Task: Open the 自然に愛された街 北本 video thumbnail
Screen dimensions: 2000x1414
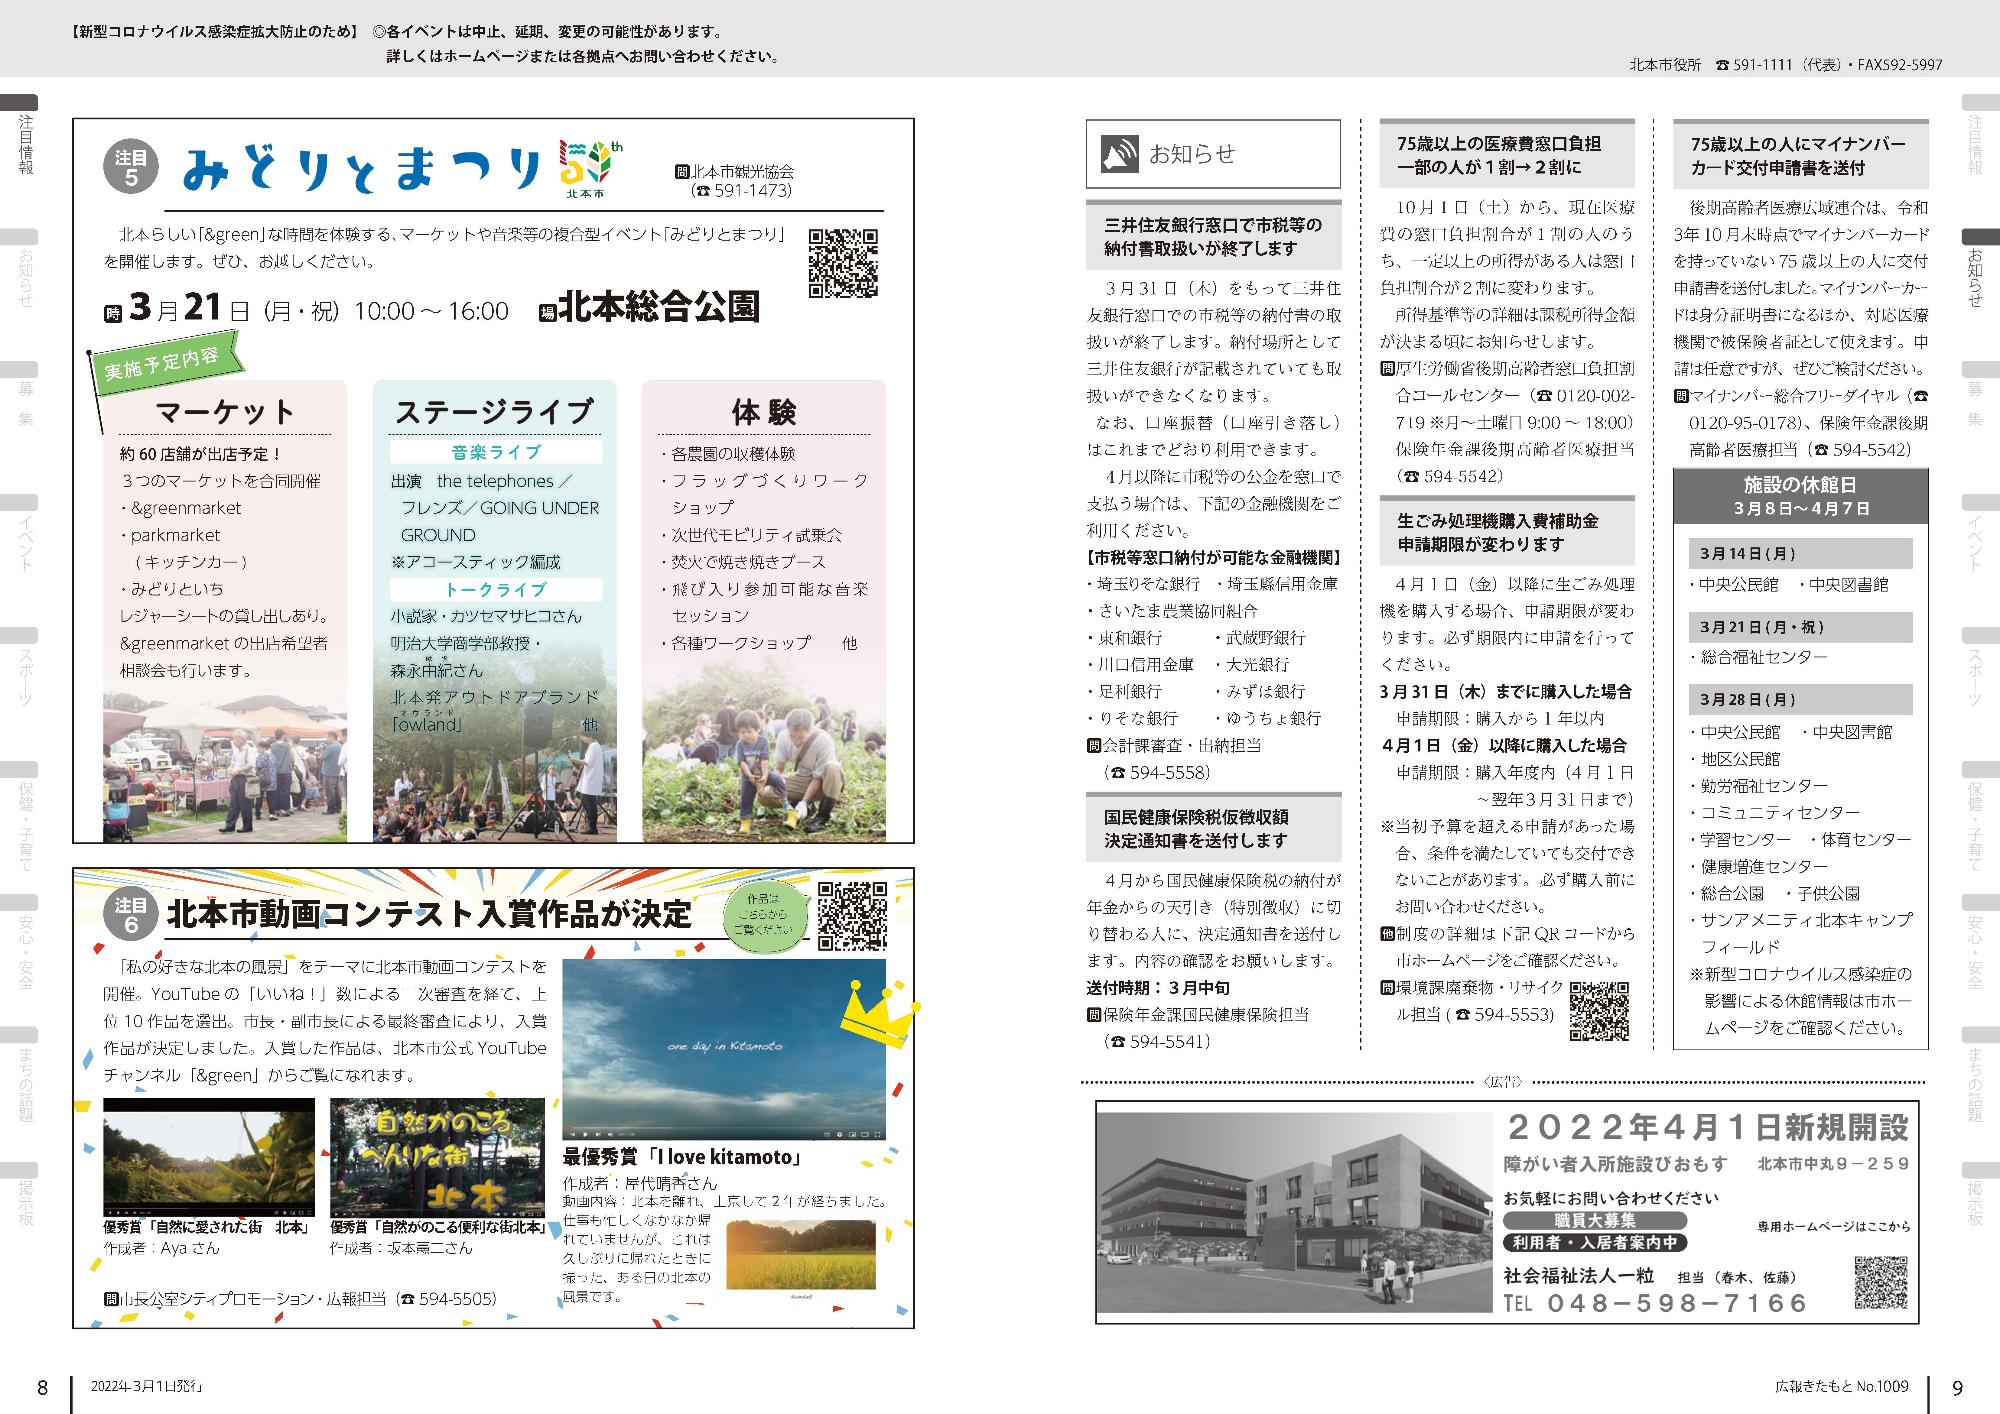Action: click(209, 1157)
